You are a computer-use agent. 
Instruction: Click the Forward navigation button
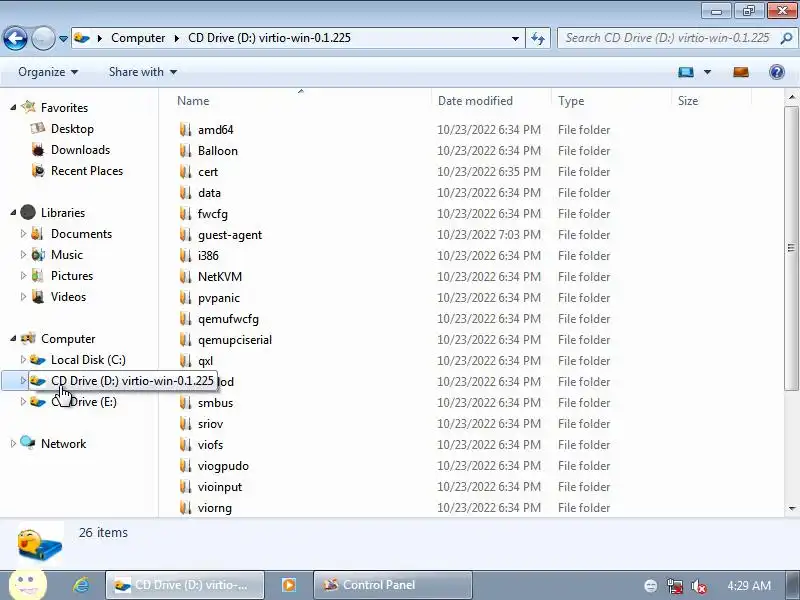(43, 38)
